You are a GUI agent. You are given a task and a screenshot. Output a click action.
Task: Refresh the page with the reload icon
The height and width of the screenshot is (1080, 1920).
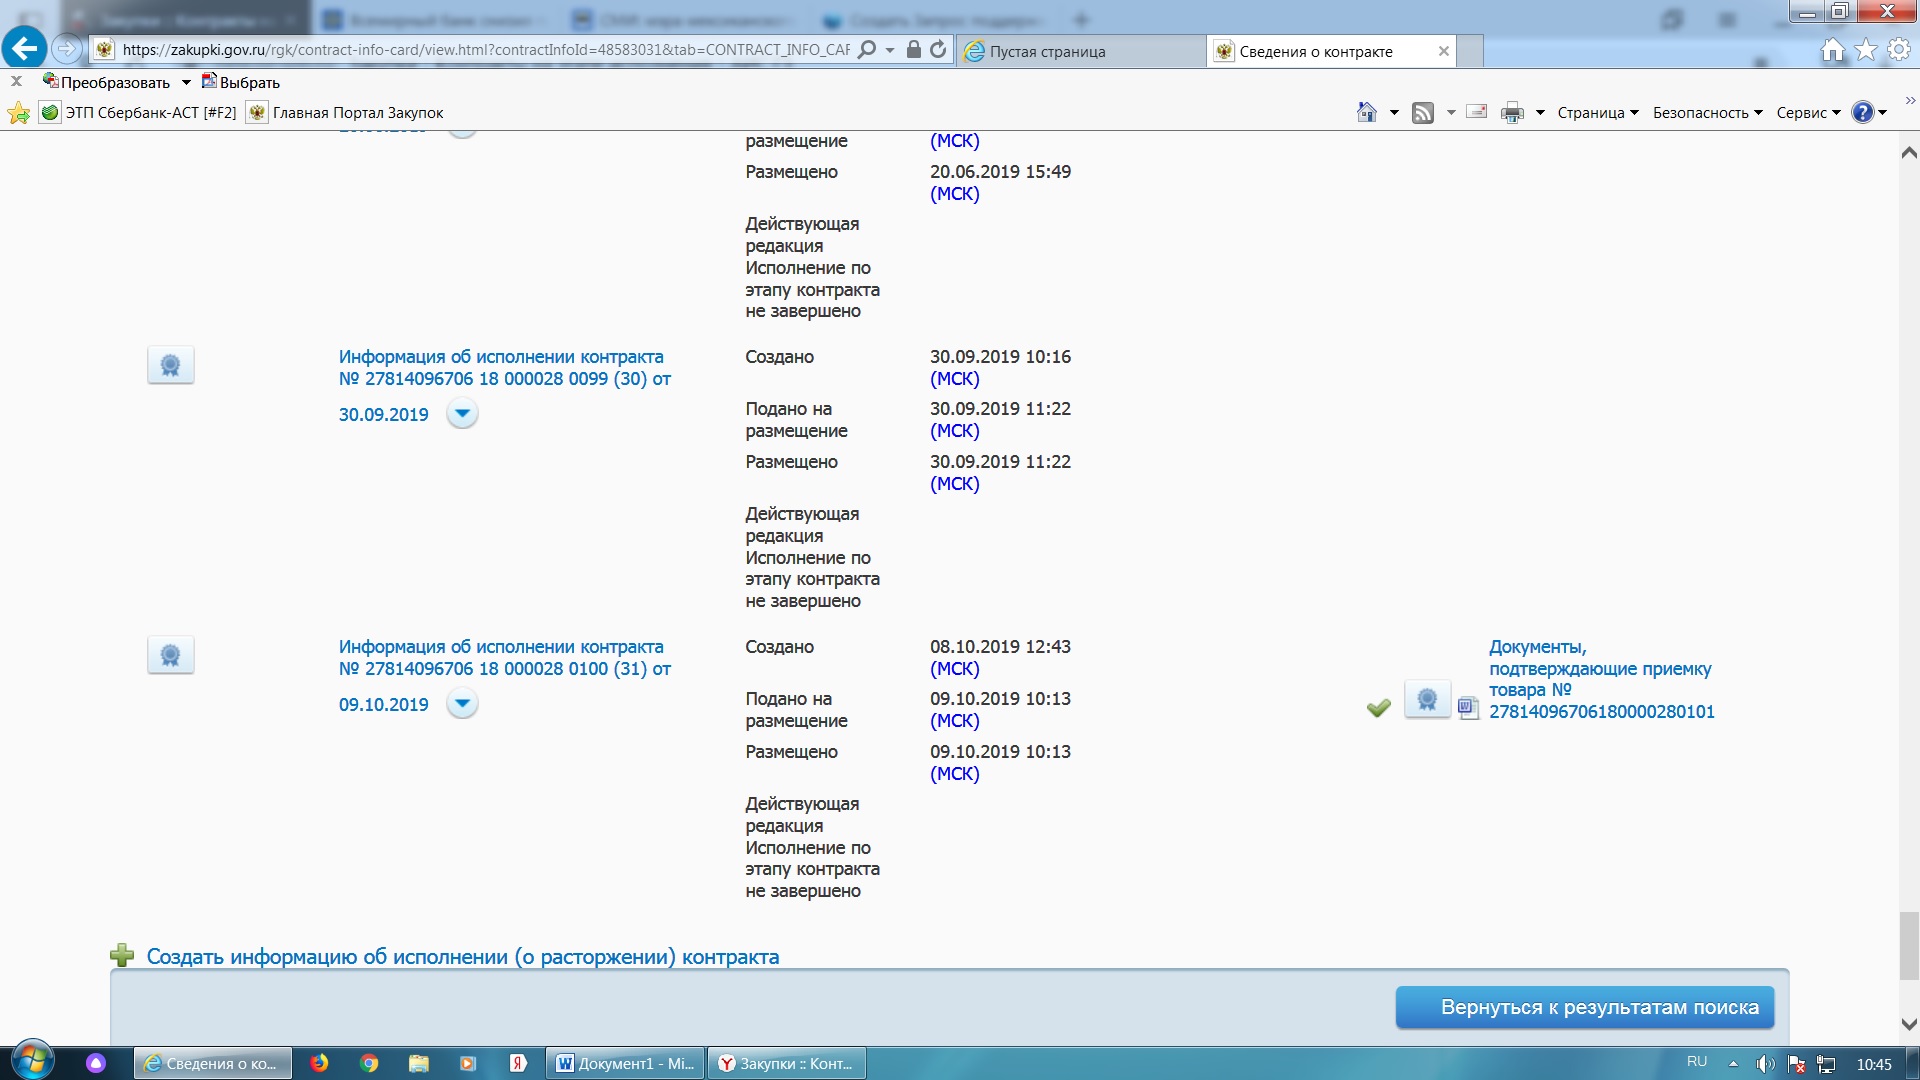(x=938, y=49)
